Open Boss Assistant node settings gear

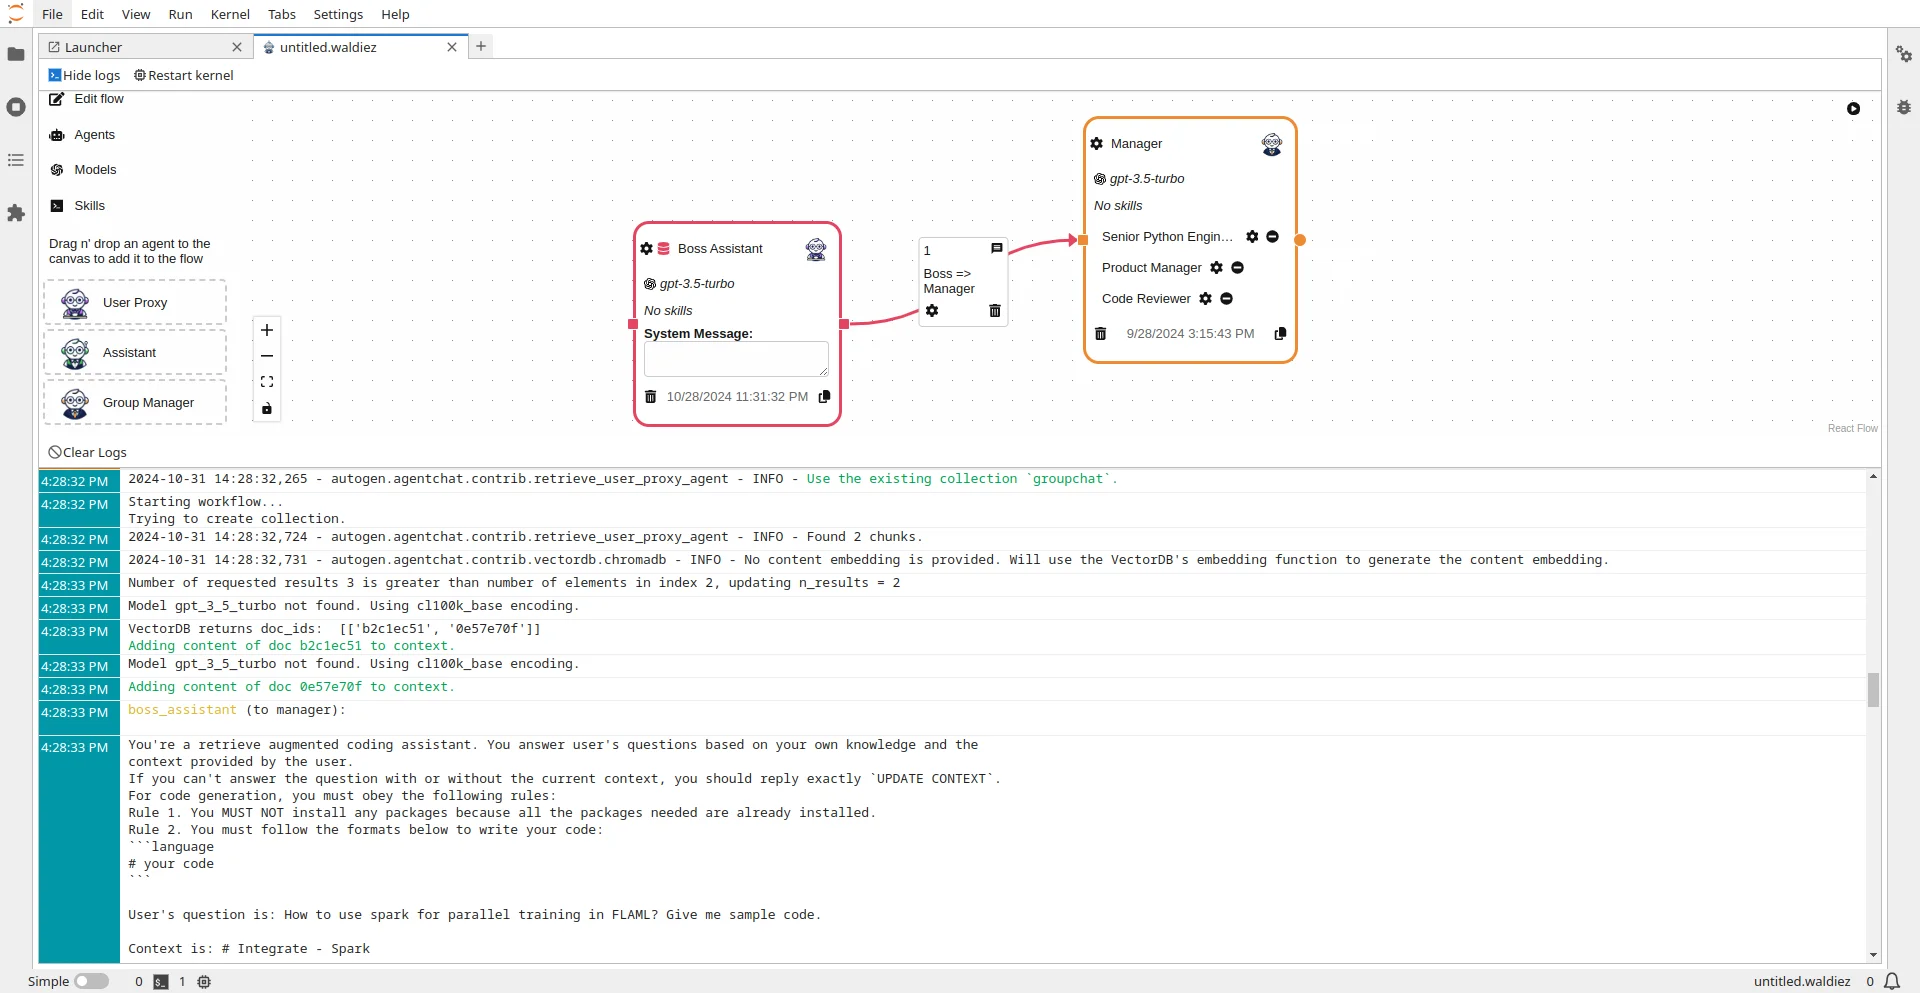click(646, 249)
